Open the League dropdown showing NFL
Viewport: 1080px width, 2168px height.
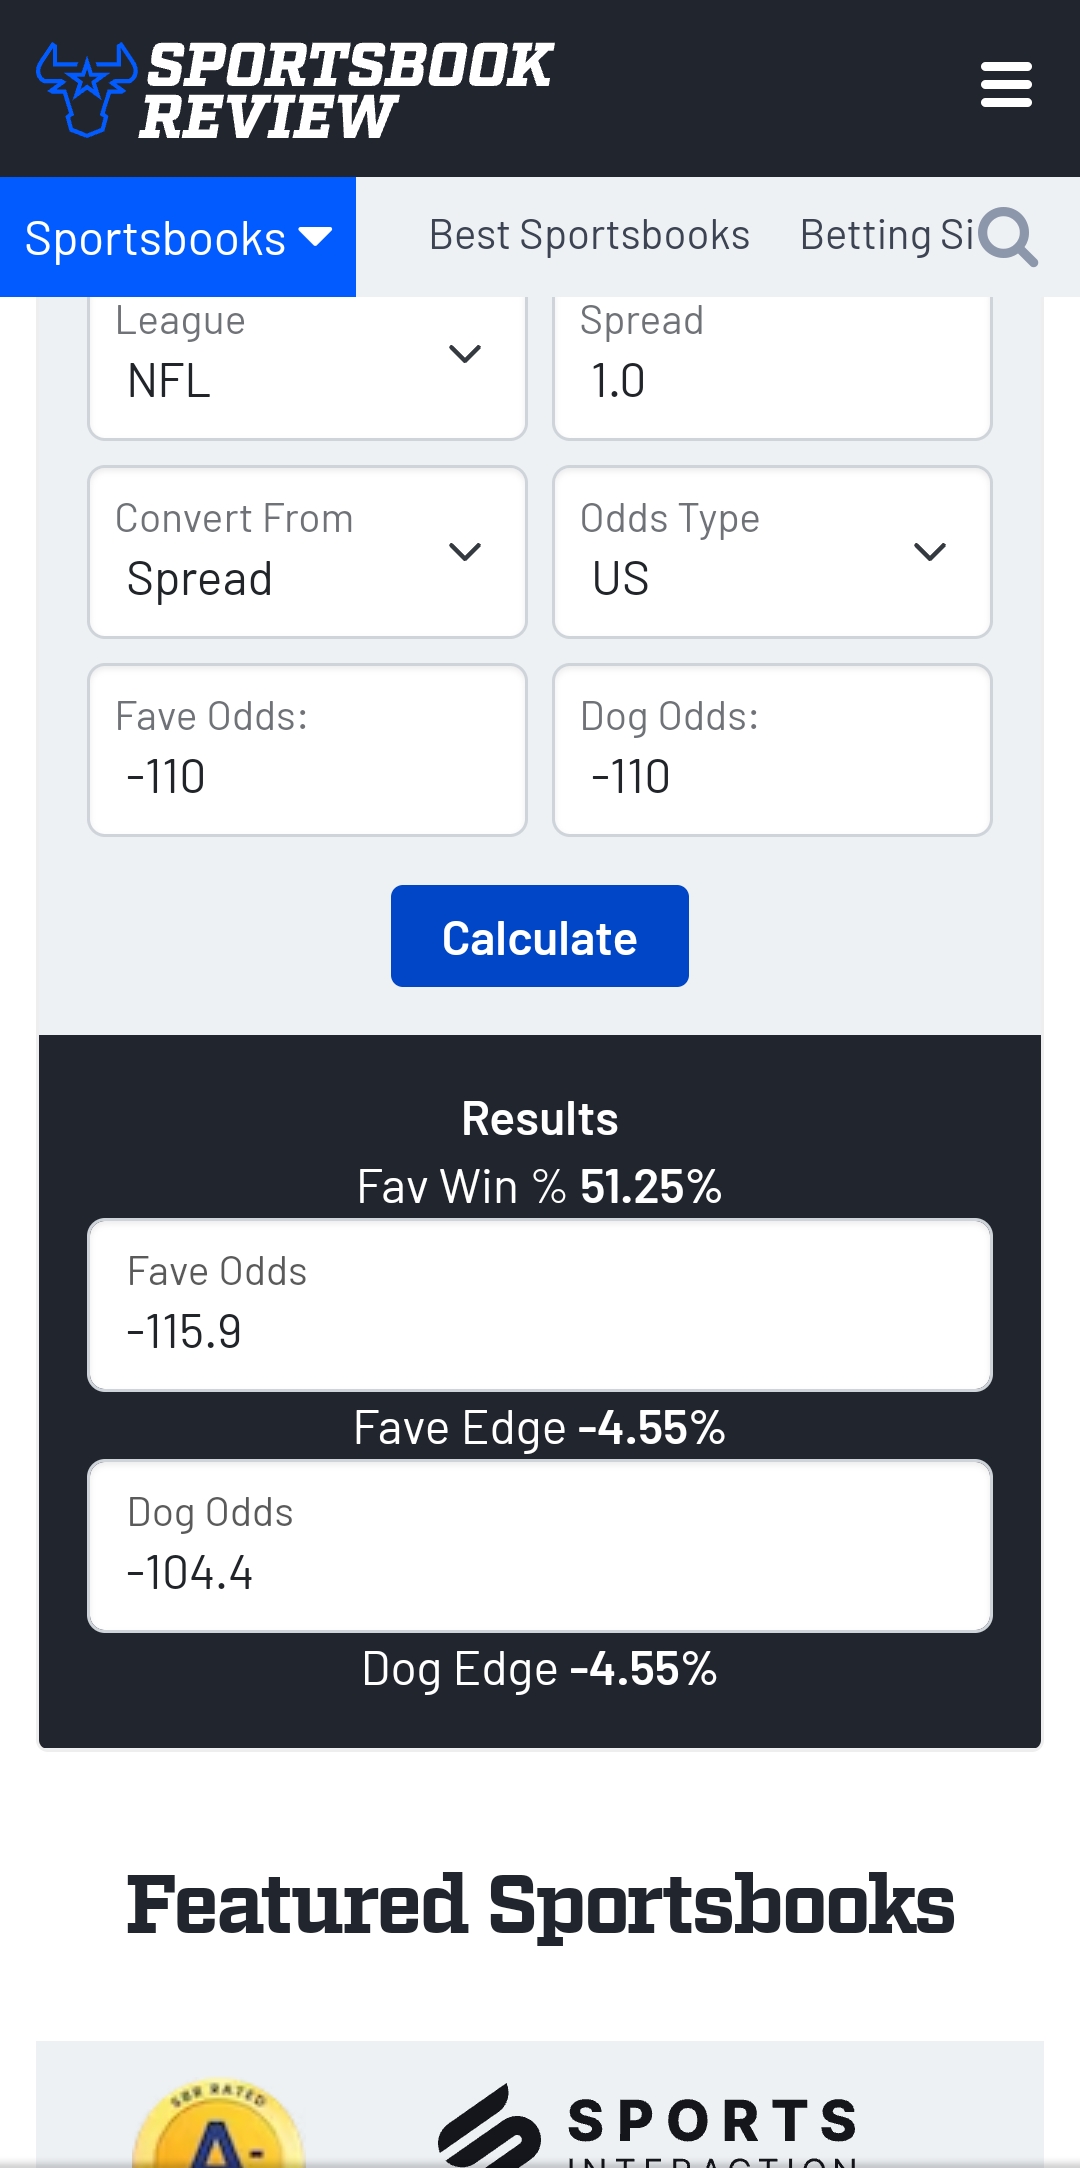click(x=307, y=365)
